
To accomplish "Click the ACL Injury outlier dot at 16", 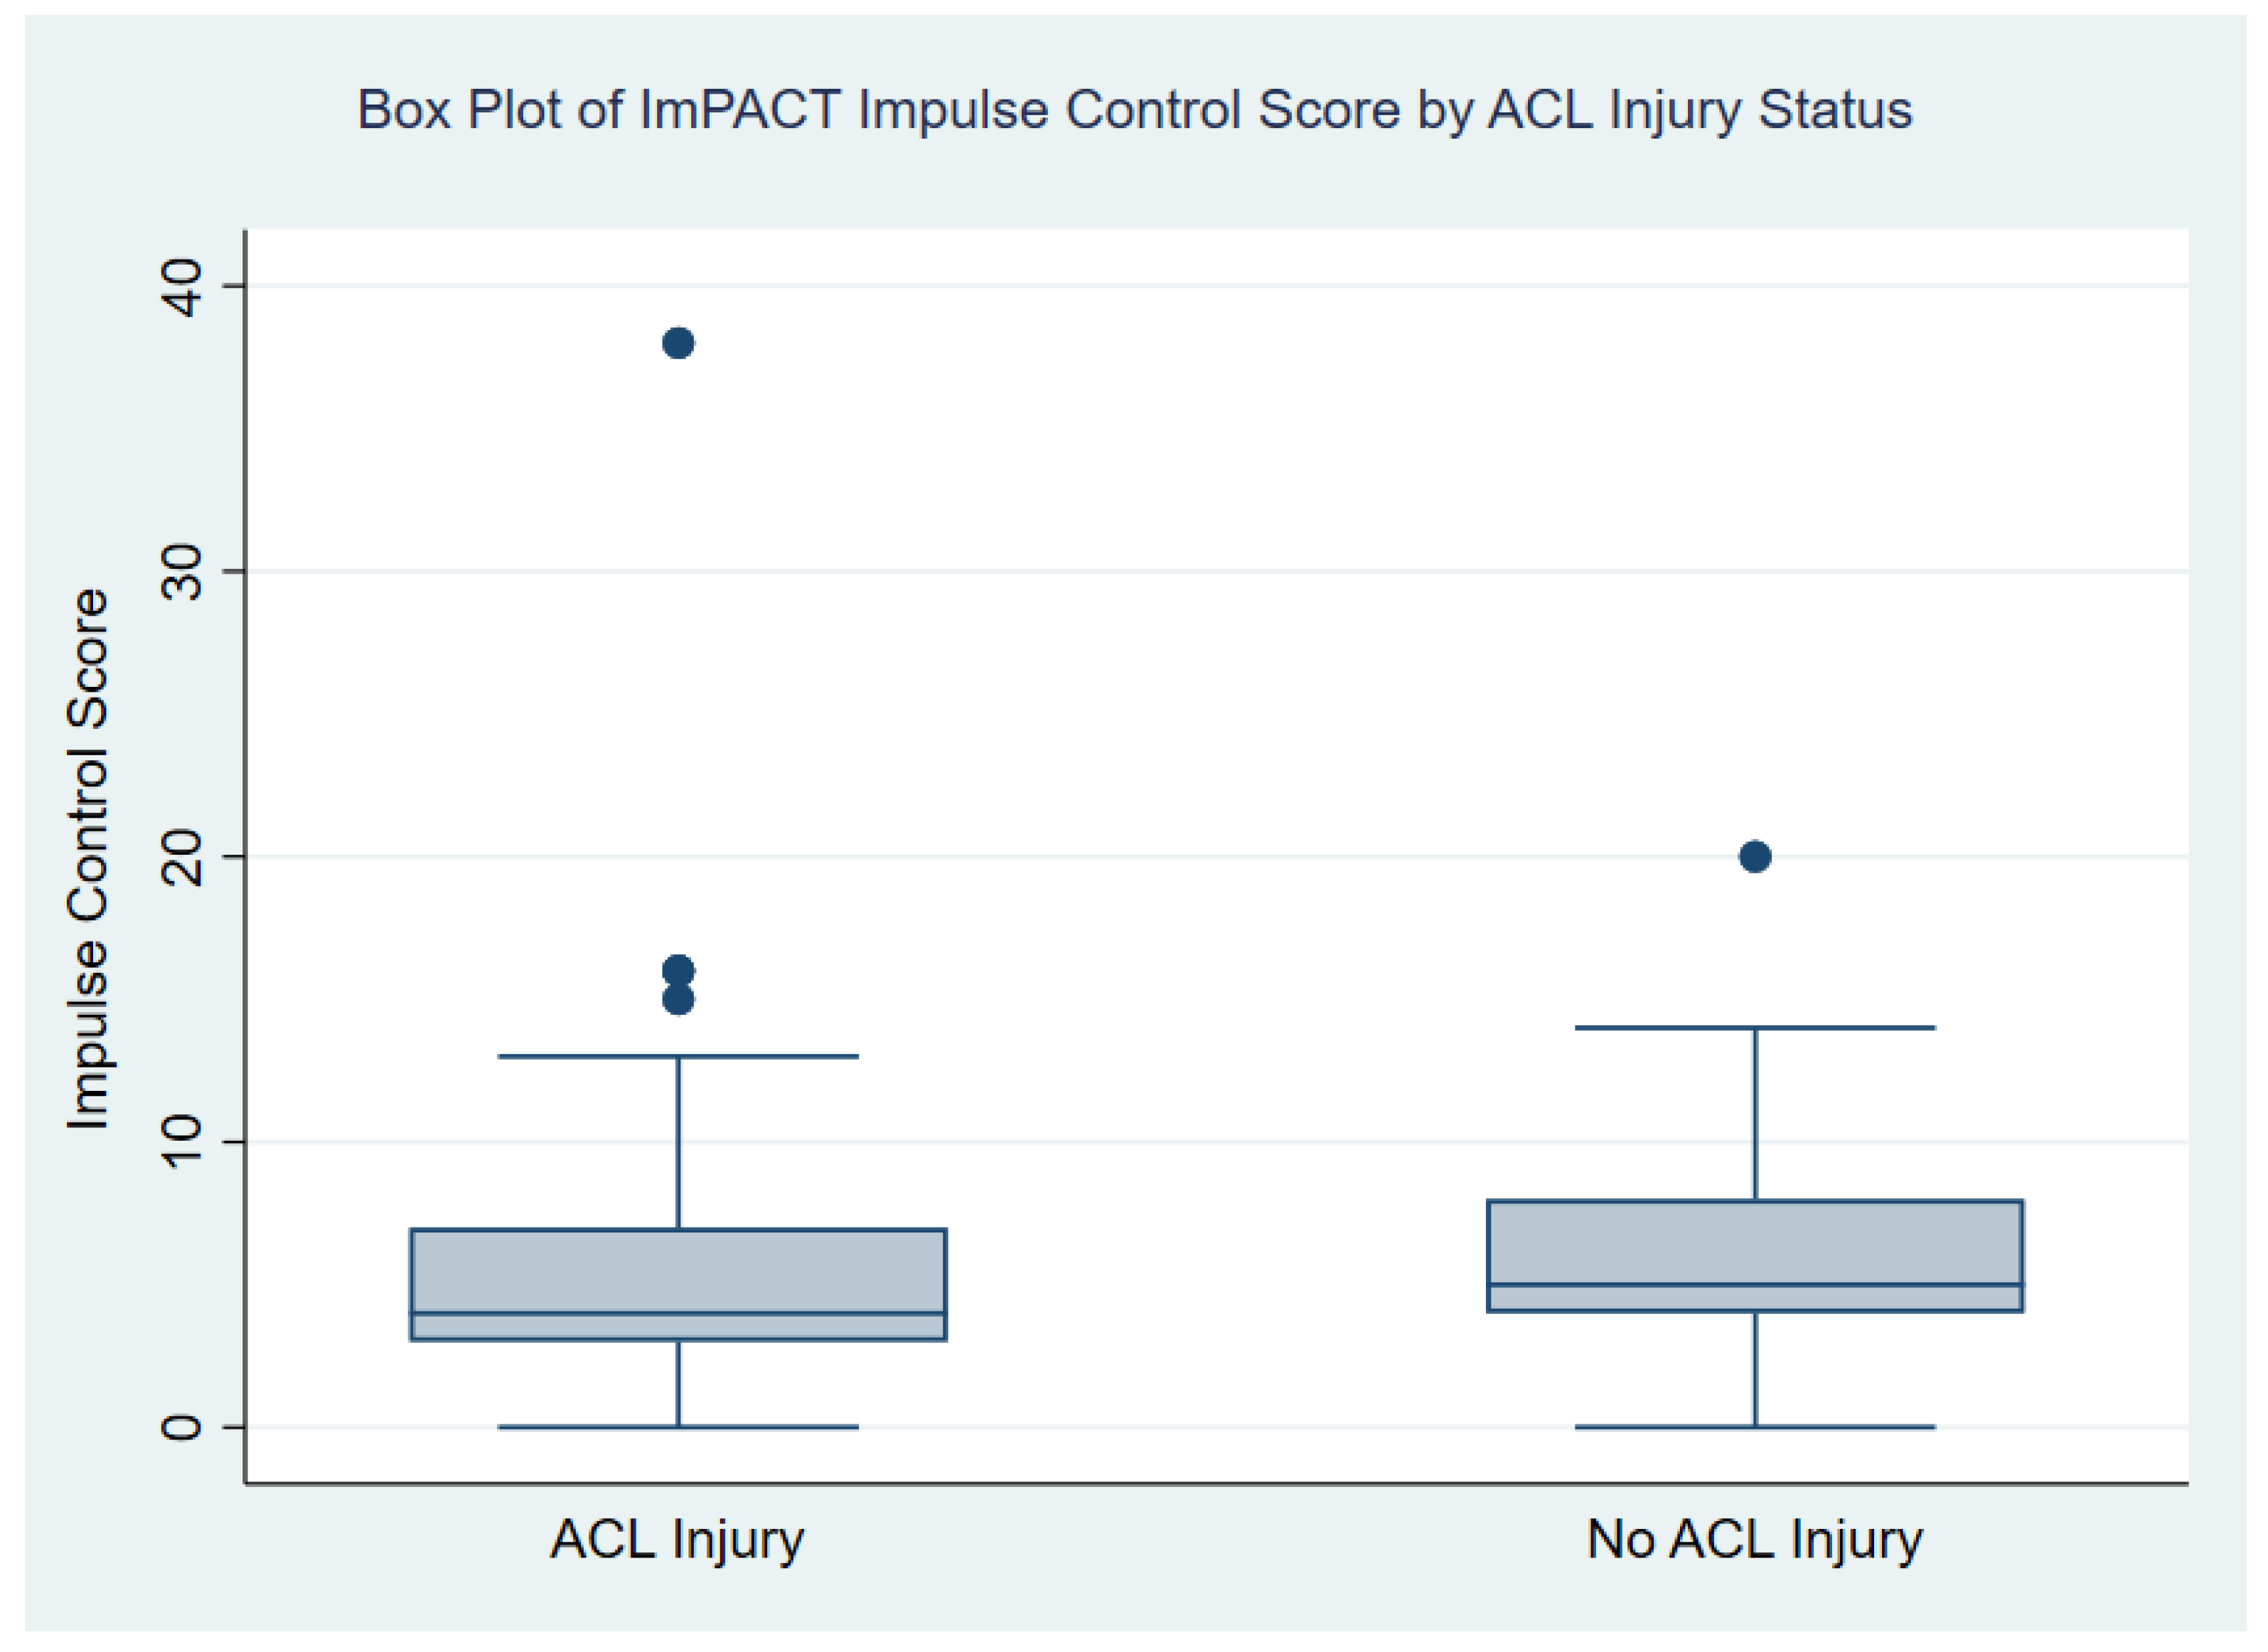I will (x=678, y=969).
